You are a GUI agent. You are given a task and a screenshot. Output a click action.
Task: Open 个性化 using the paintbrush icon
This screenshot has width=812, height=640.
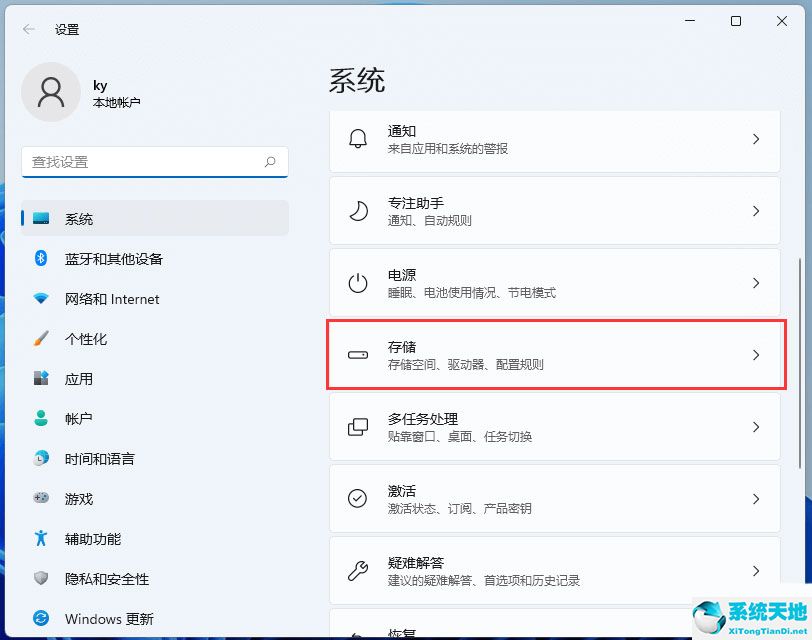(x=41, y=339)
